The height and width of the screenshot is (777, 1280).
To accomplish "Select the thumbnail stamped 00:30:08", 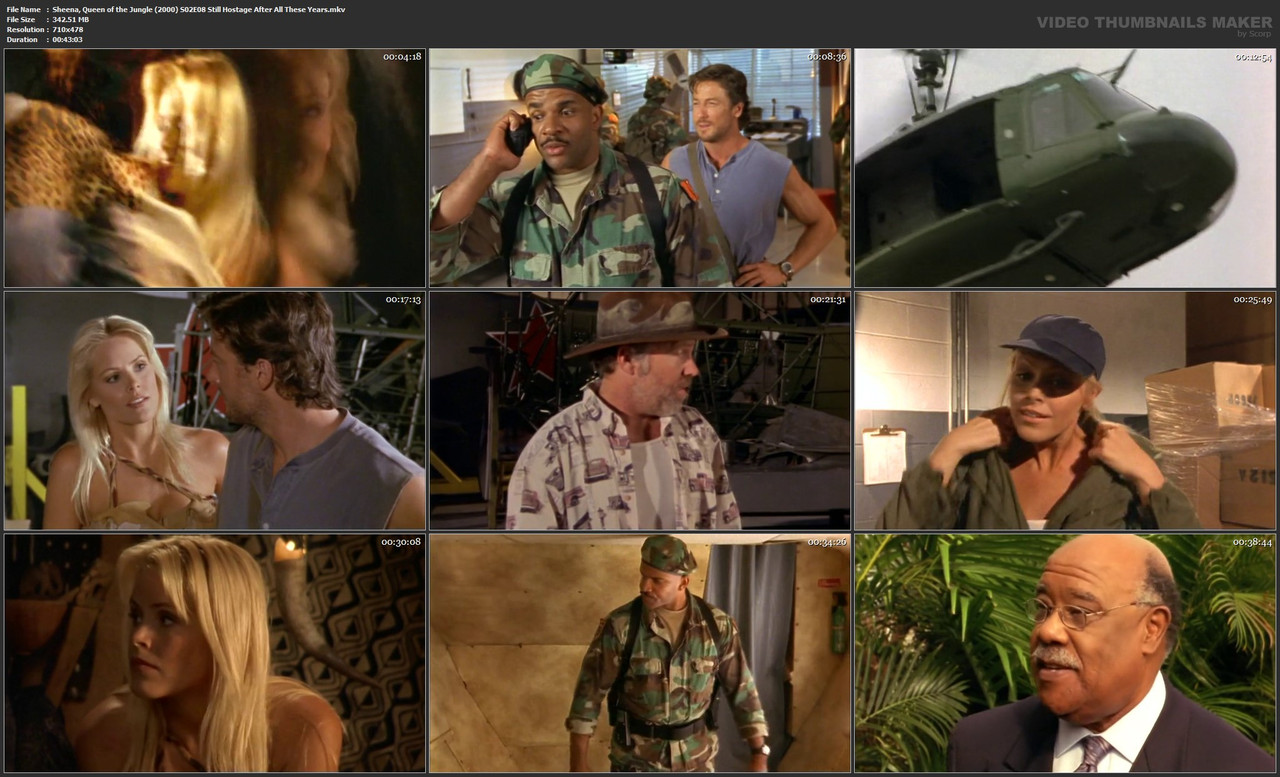I will pyautogui.click(x=215, y=653).
